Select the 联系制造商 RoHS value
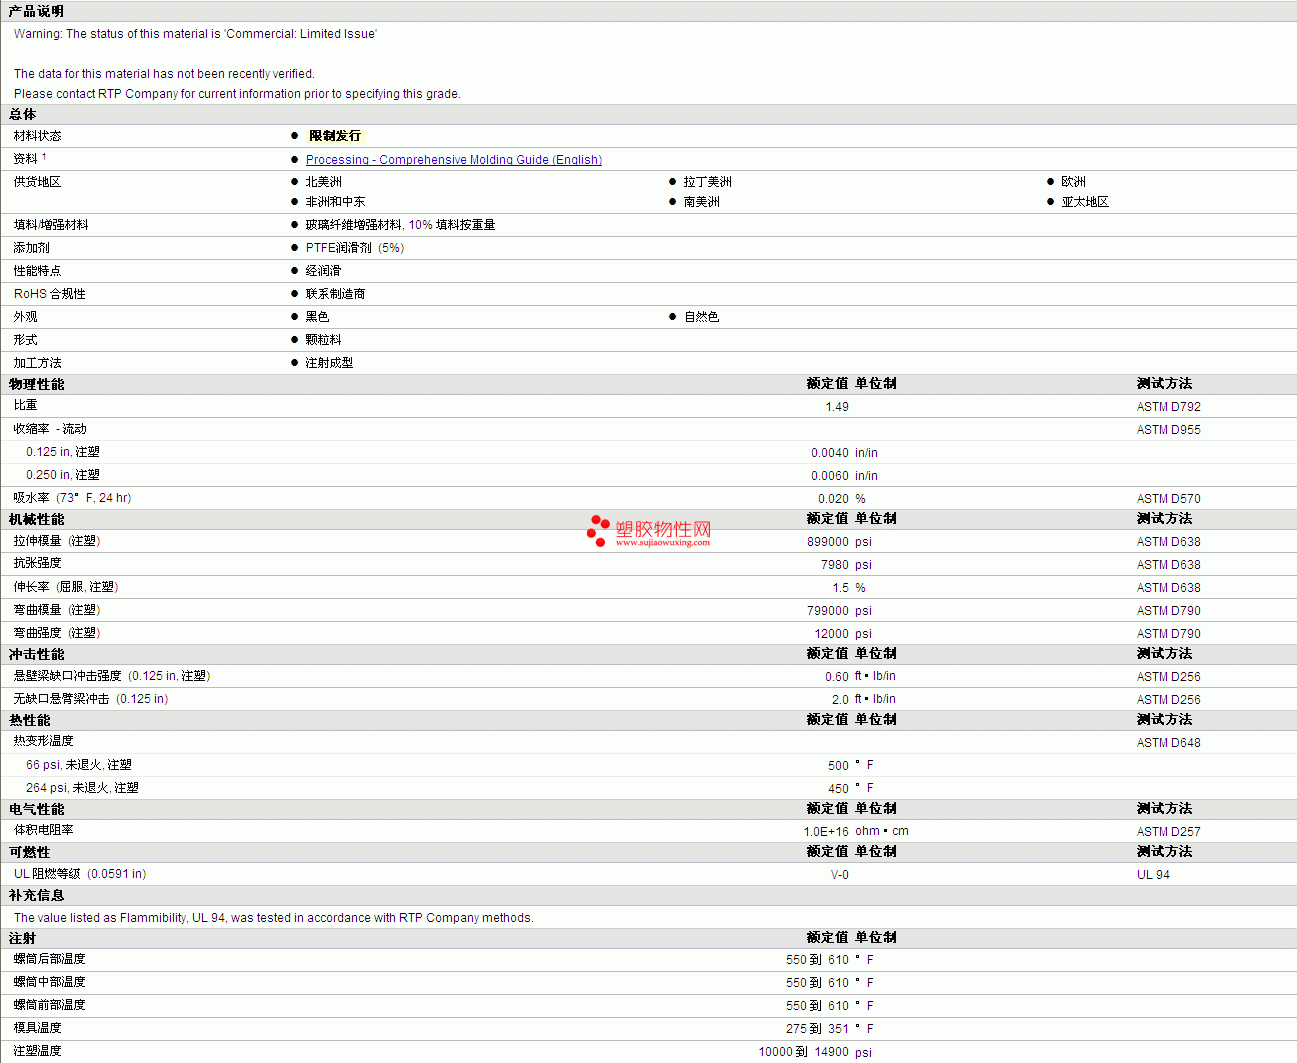The height and width of the screenshot is (1063, 1297). pos(336,294)
